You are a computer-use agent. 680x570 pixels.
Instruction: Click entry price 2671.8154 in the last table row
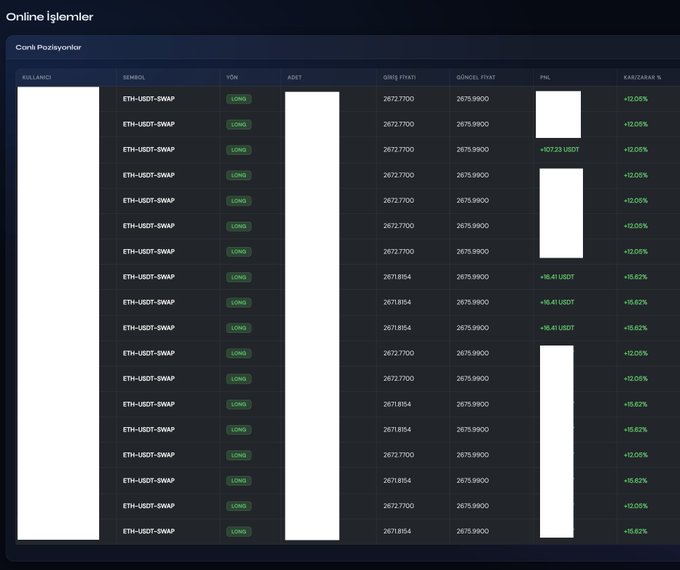point(397,531)
